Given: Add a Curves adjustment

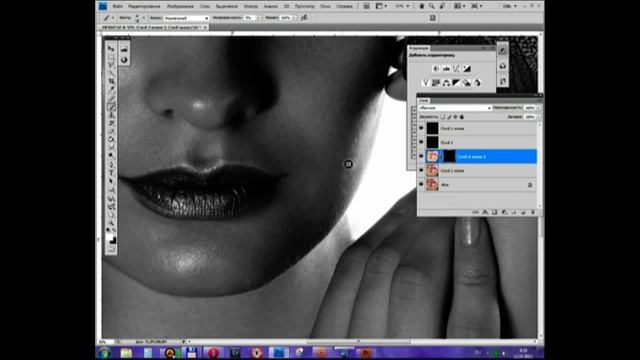Looking at the screenshot, I should (456, 69).
